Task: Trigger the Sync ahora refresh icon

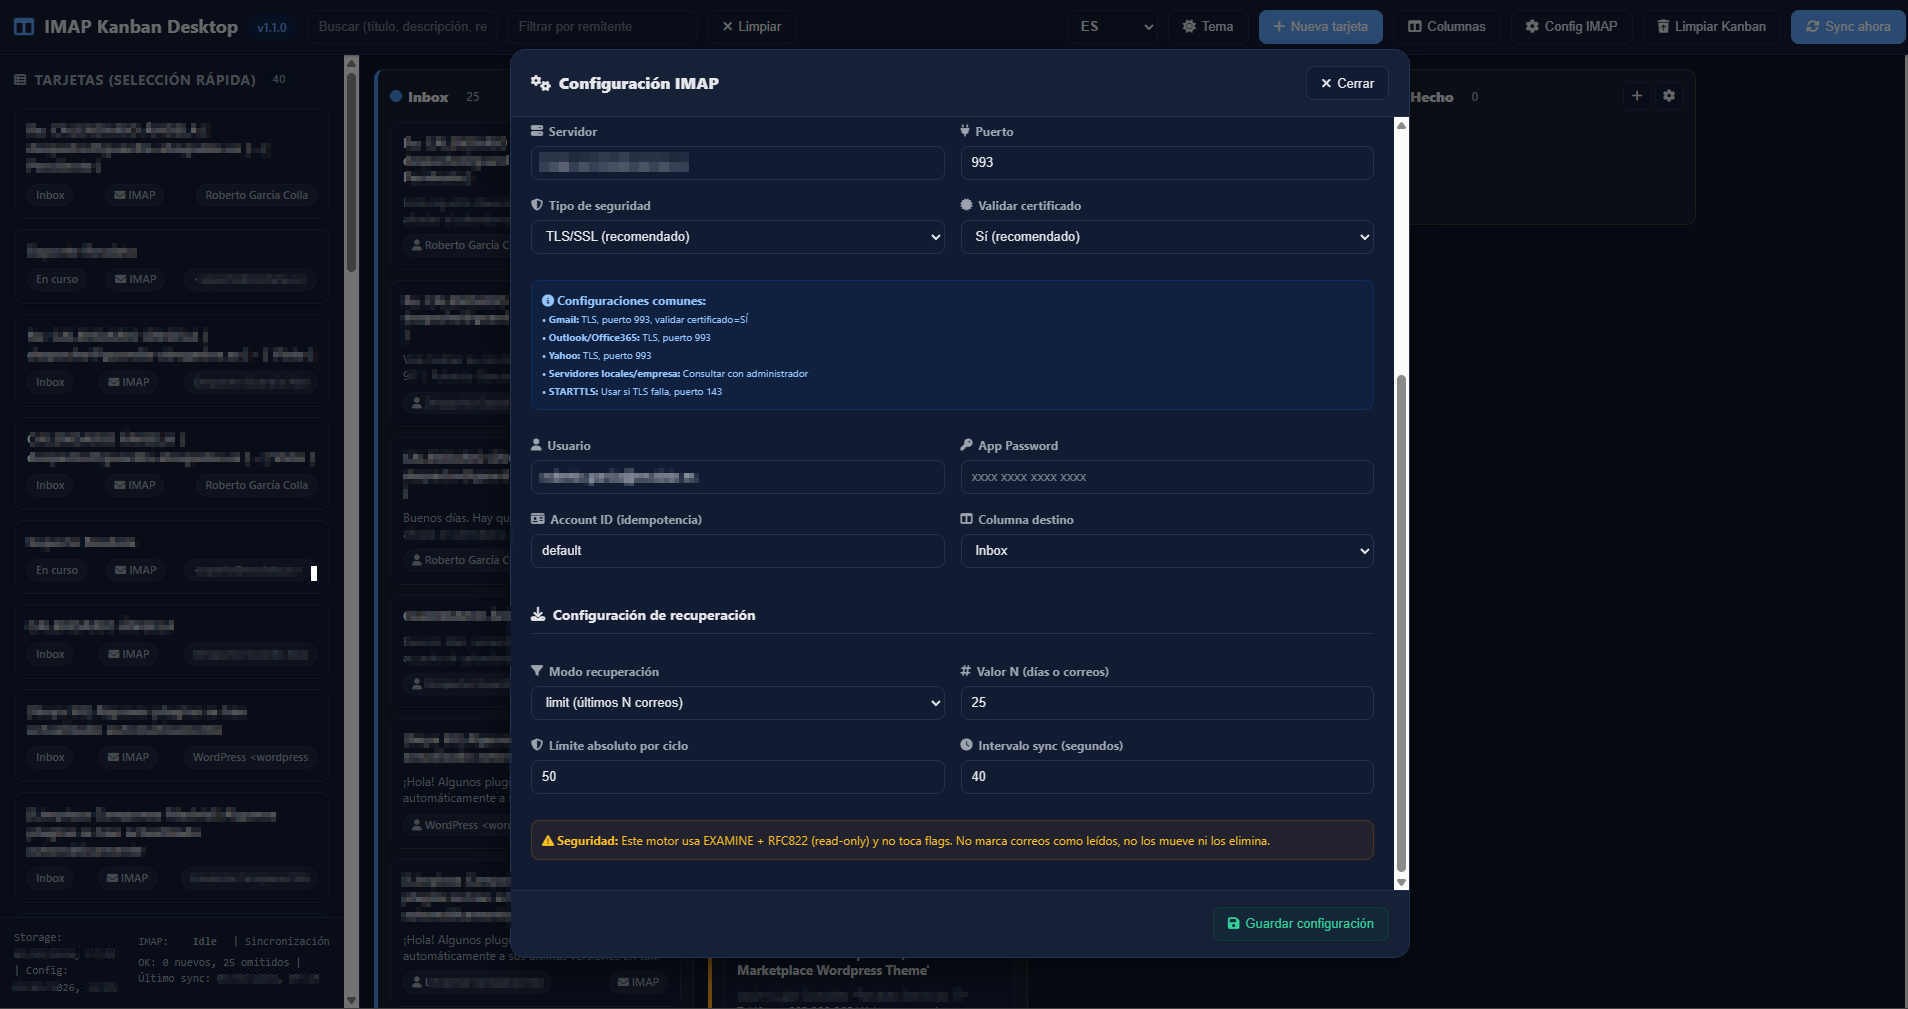Action: 1814,27
